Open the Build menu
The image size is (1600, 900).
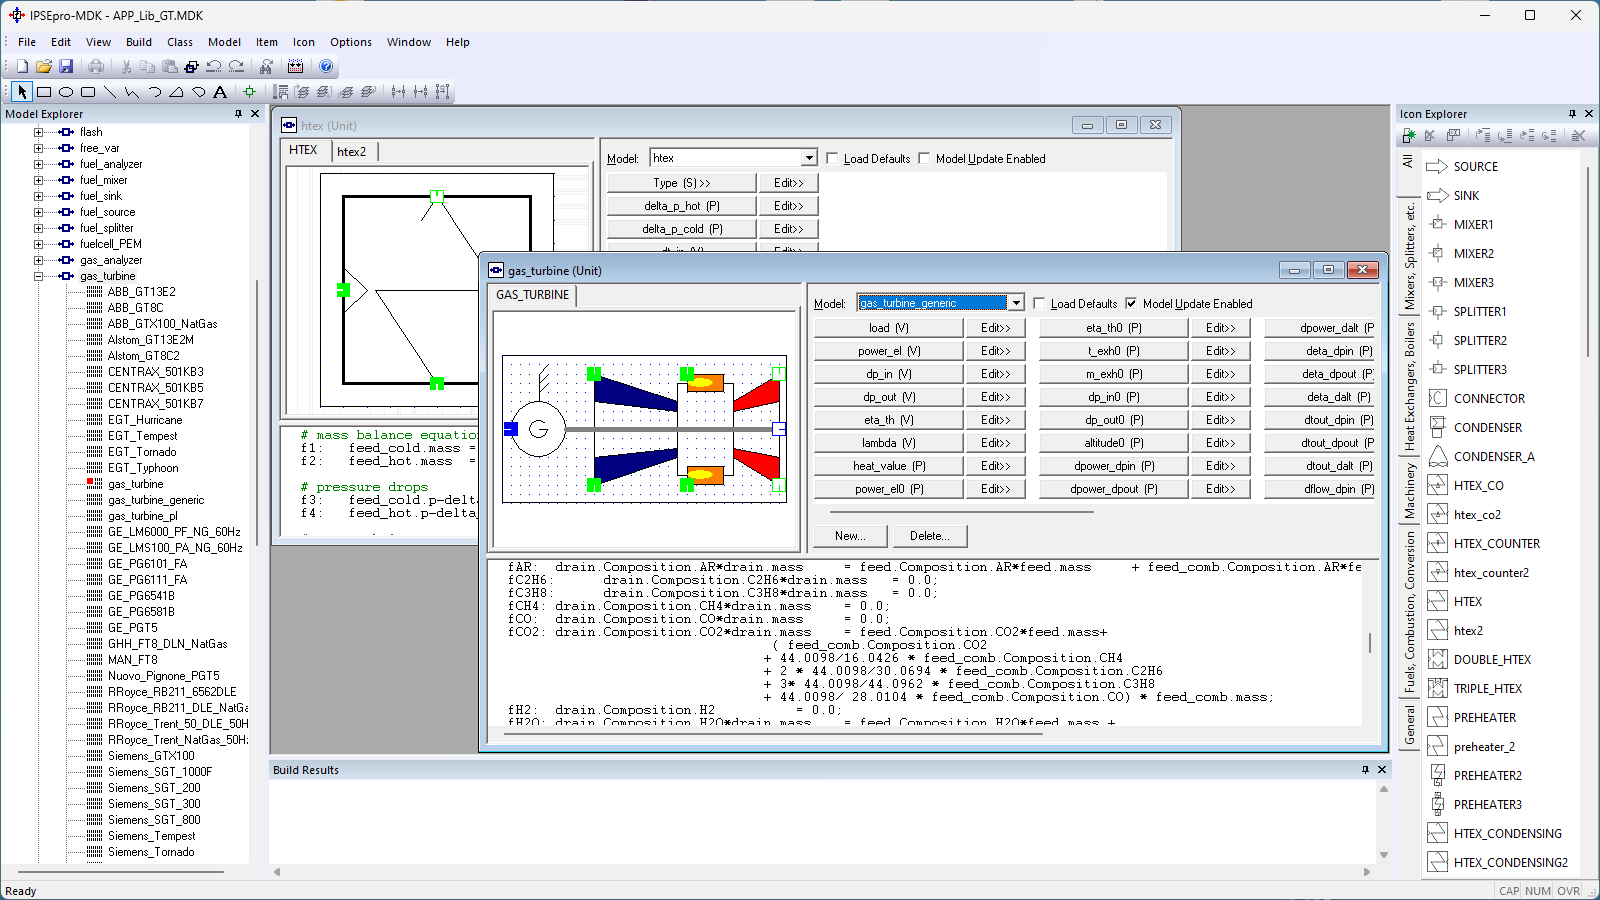tap(139, 42)
